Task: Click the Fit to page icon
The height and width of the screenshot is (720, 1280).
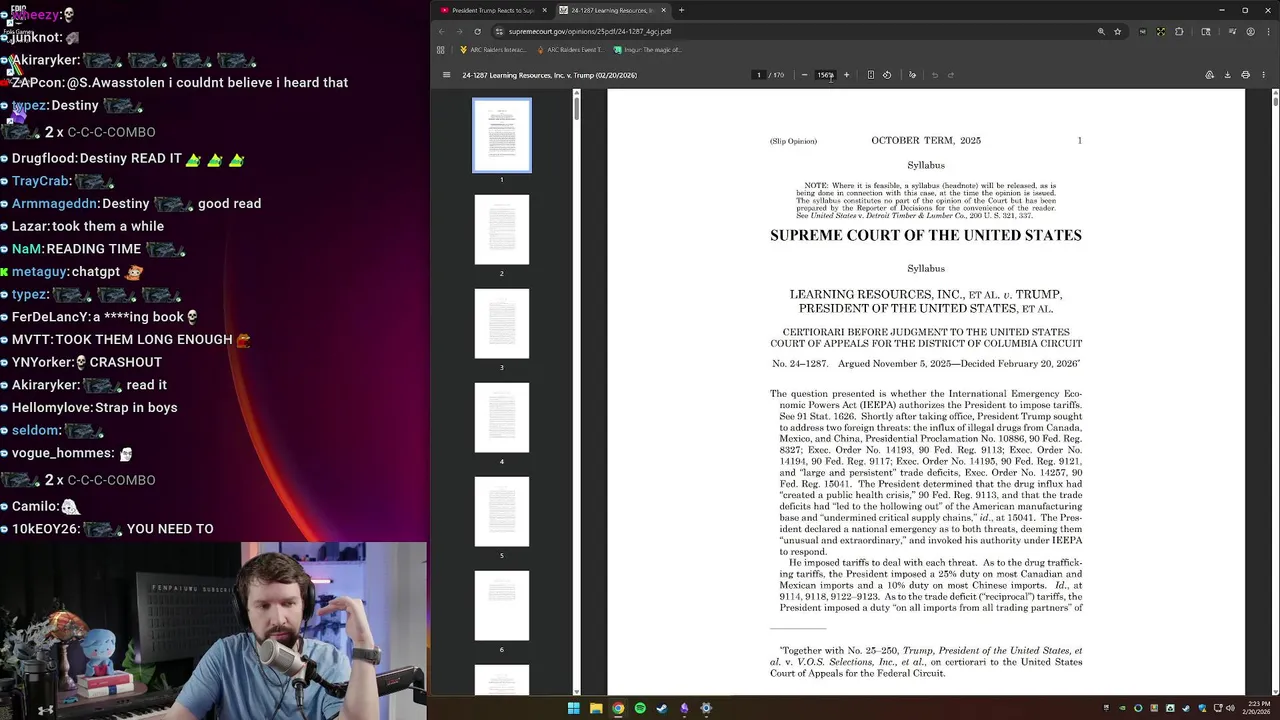Action: pyautogui.click(x=871, y=75)
